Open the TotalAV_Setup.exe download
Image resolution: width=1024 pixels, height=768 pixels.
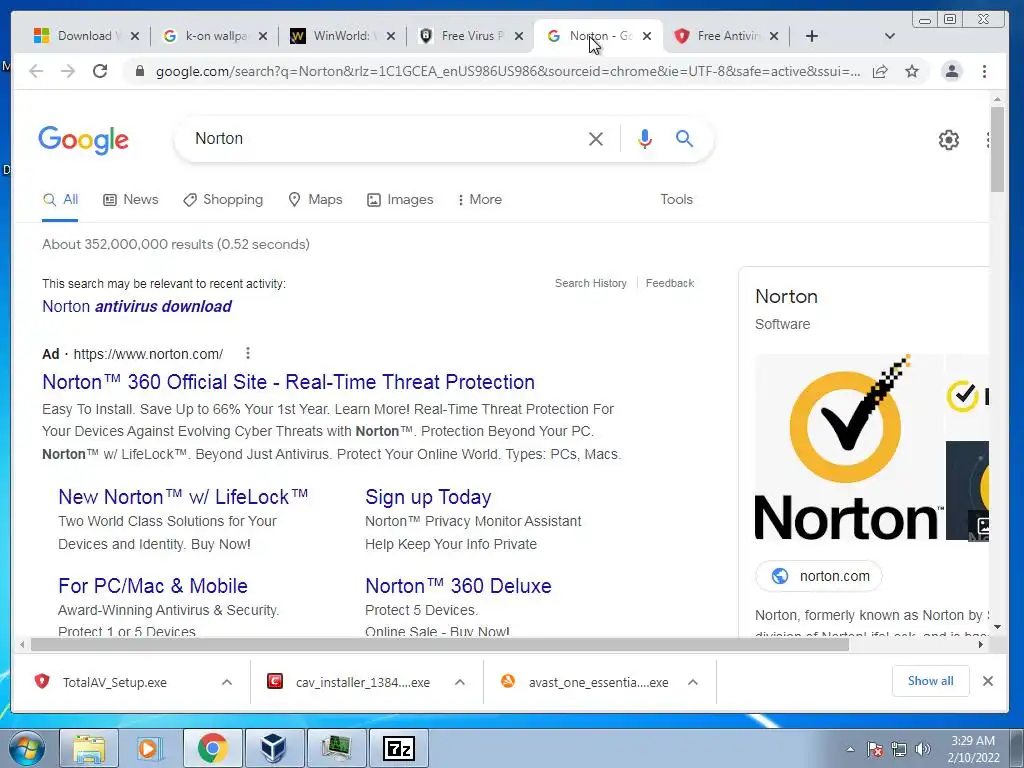(114, 682)
